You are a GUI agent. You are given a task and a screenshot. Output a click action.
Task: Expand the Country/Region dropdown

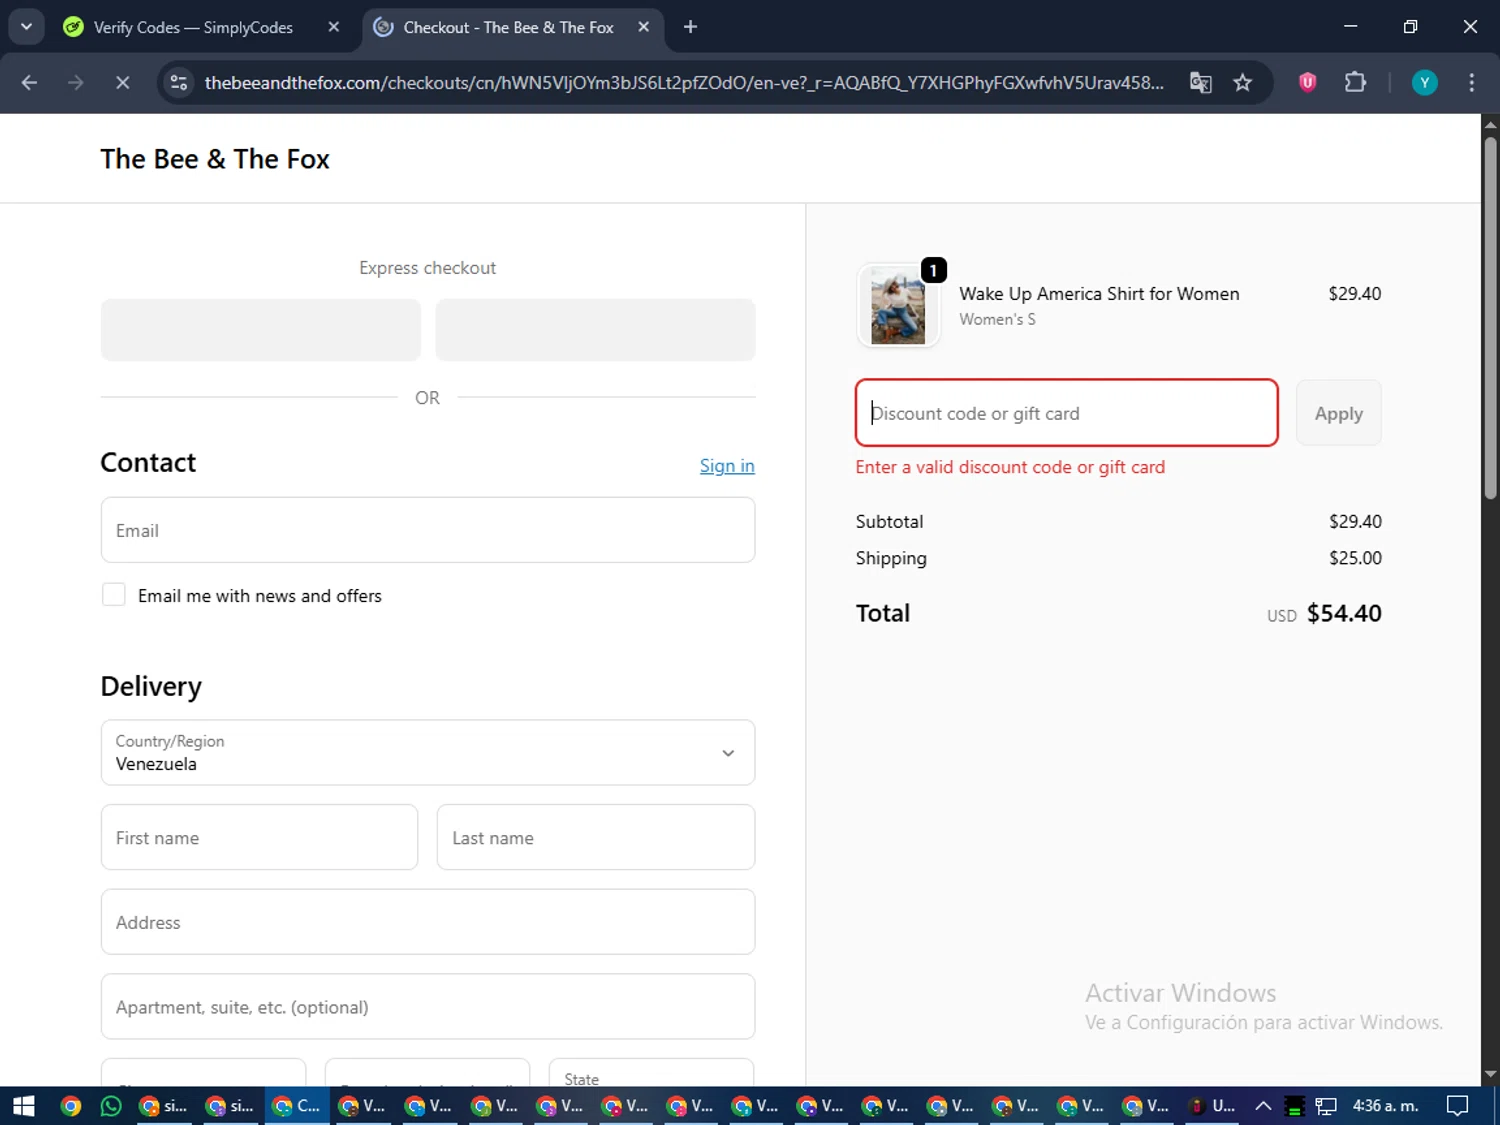click(x=428, y=753)
